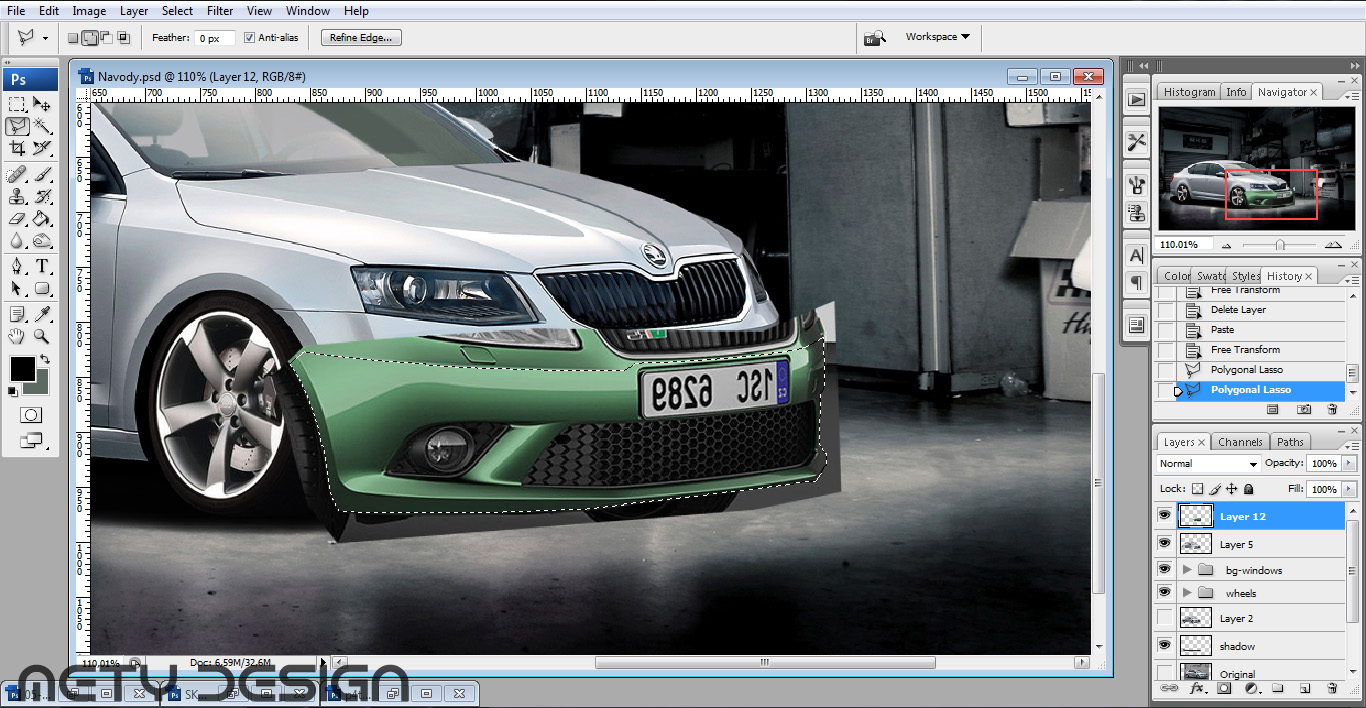
Task: Click the Refine Edge button
Action: click(362, 38)
